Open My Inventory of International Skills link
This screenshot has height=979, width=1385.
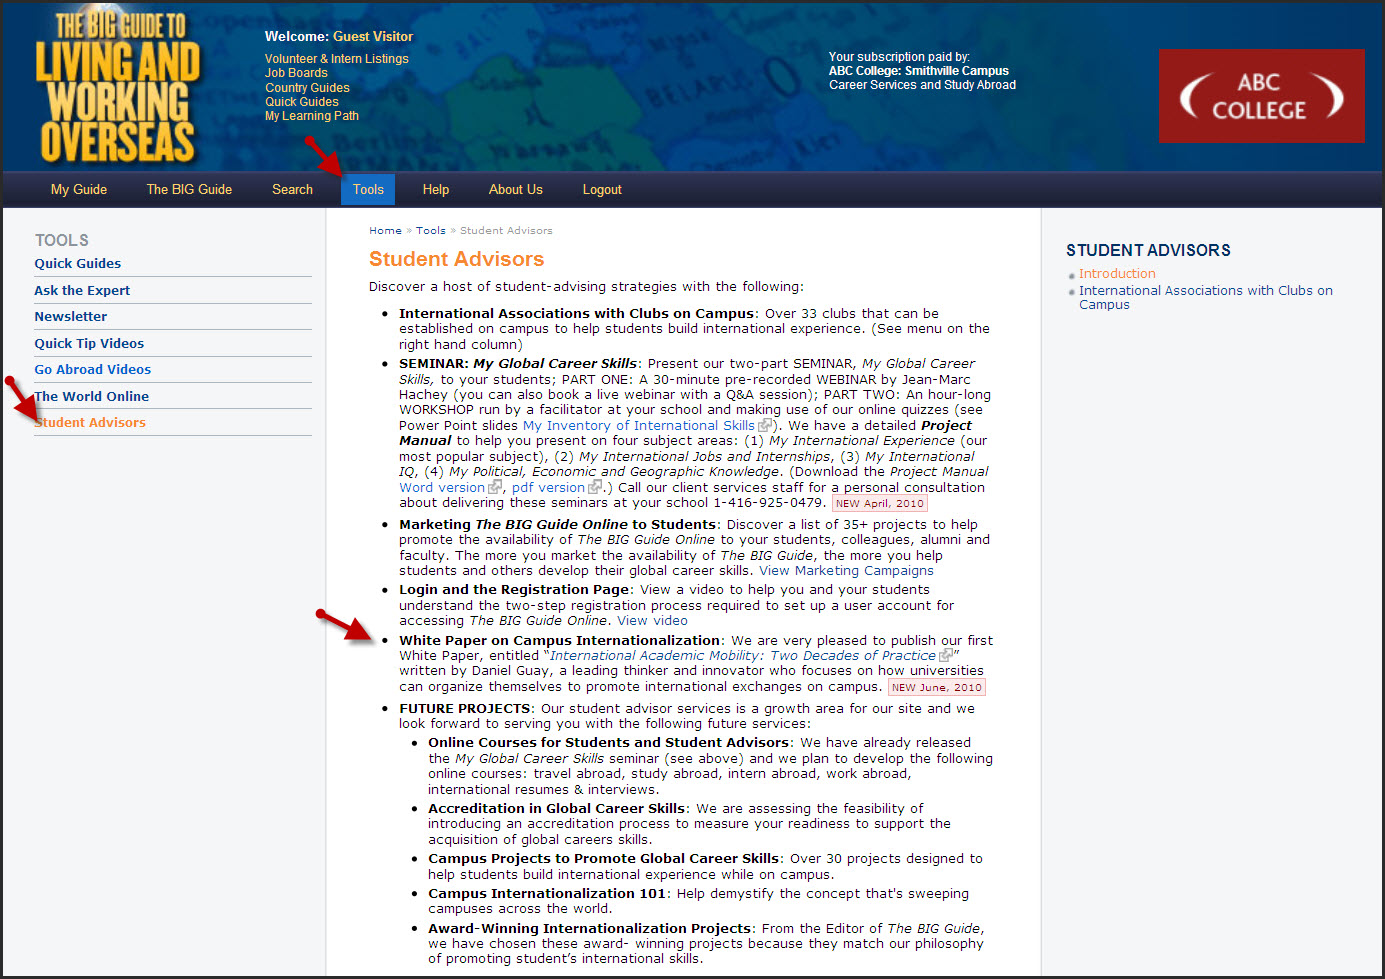click(639, 426)
